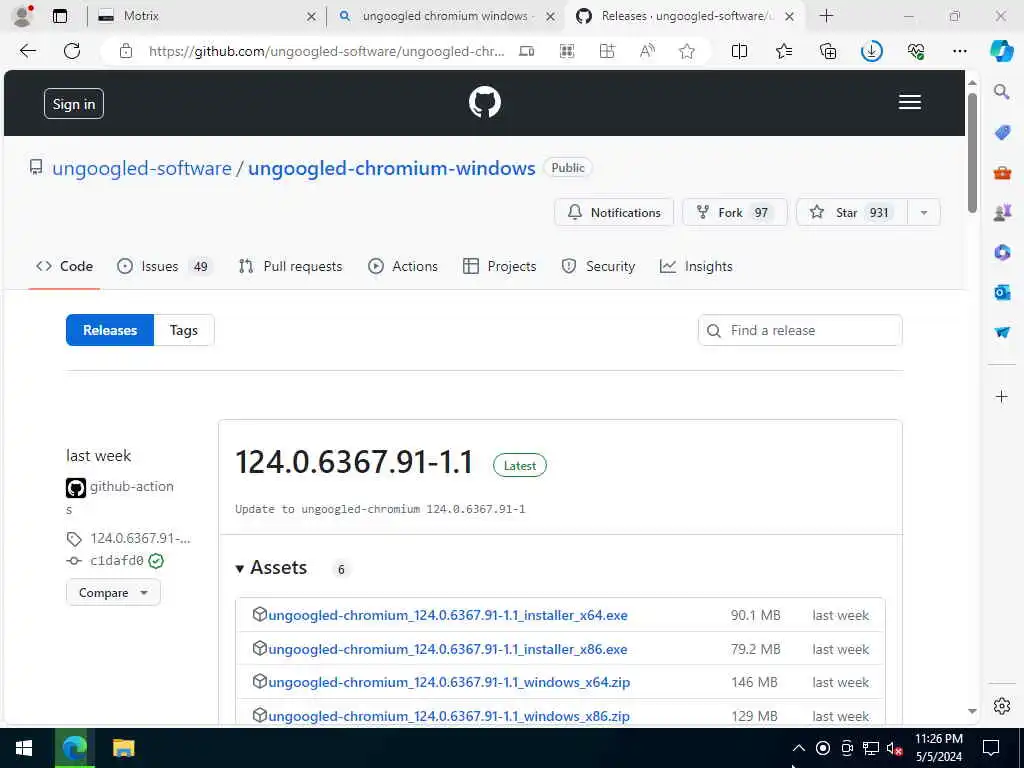Open the Windows notification center

991,748
